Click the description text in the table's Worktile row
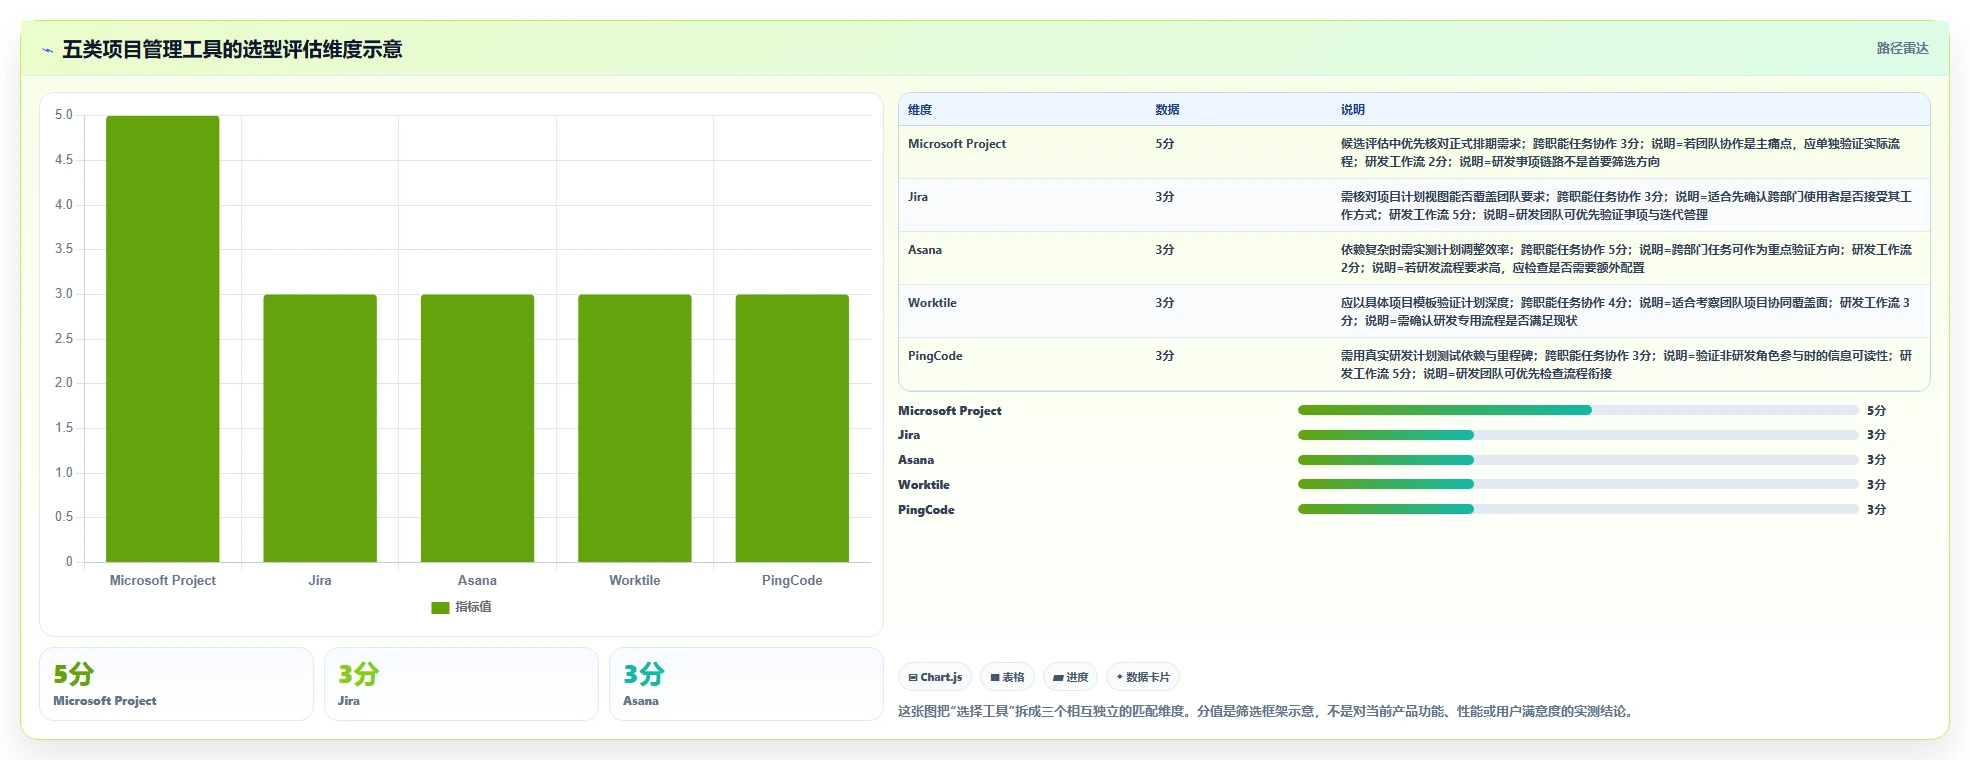 click(1626, 312)
